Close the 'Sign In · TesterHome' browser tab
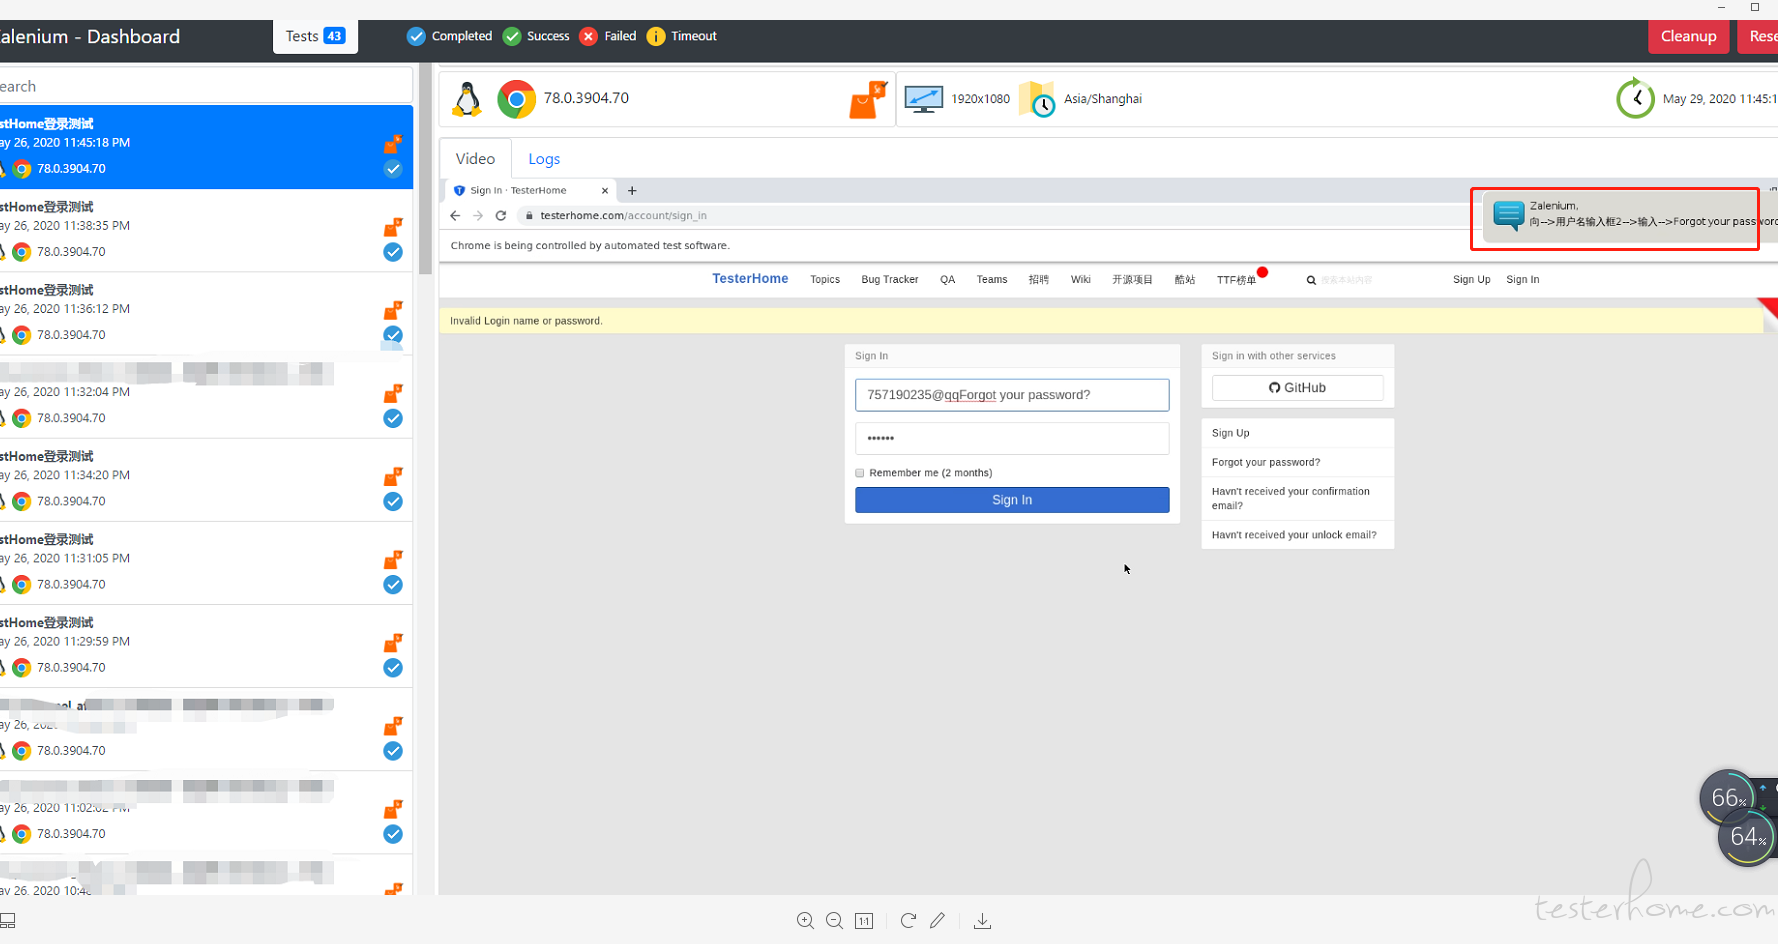Viewport: 1778px width, 944px height. tap(604, 190)
